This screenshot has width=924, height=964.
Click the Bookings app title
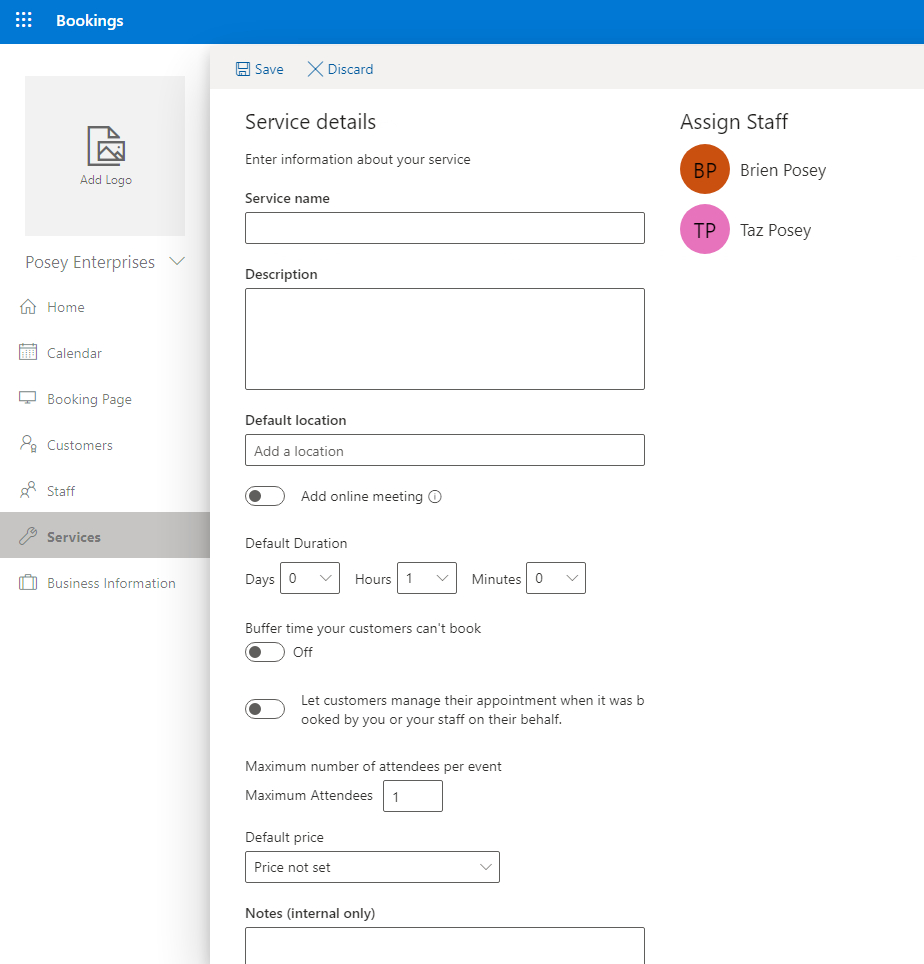pos(90,20)
